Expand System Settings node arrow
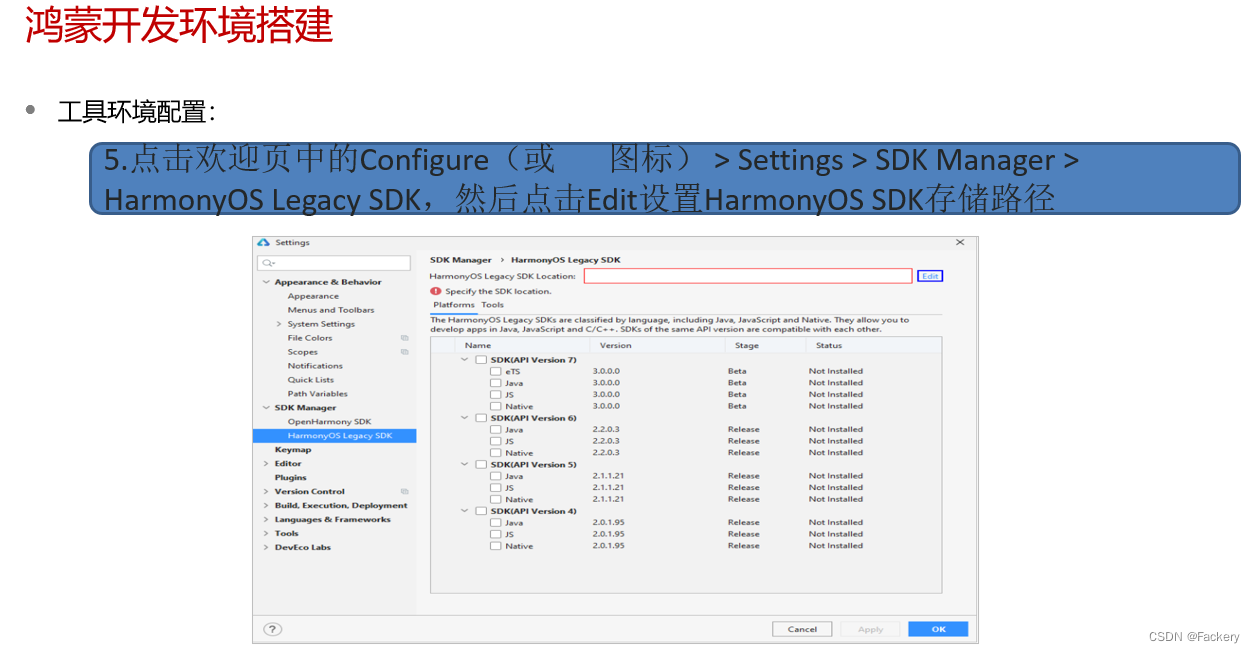The width and height of the screenshot is (1255, 653). pos(279,324)
